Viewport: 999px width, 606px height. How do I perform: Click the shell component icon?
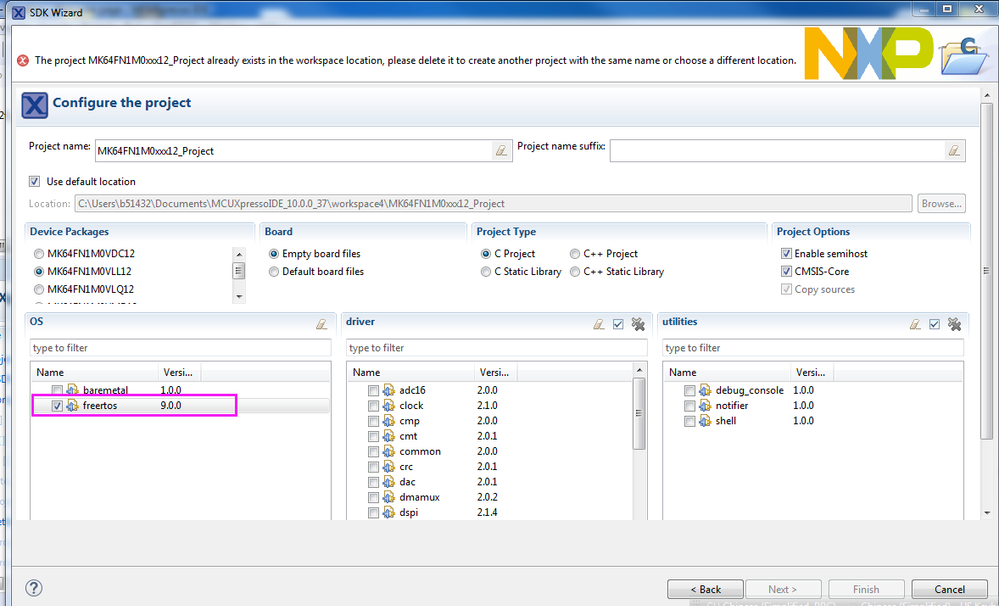coord(705,421)
